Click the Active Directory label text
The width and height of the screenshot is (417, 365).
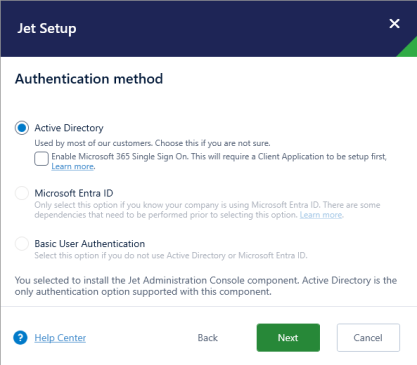click(x=69, y=128)
